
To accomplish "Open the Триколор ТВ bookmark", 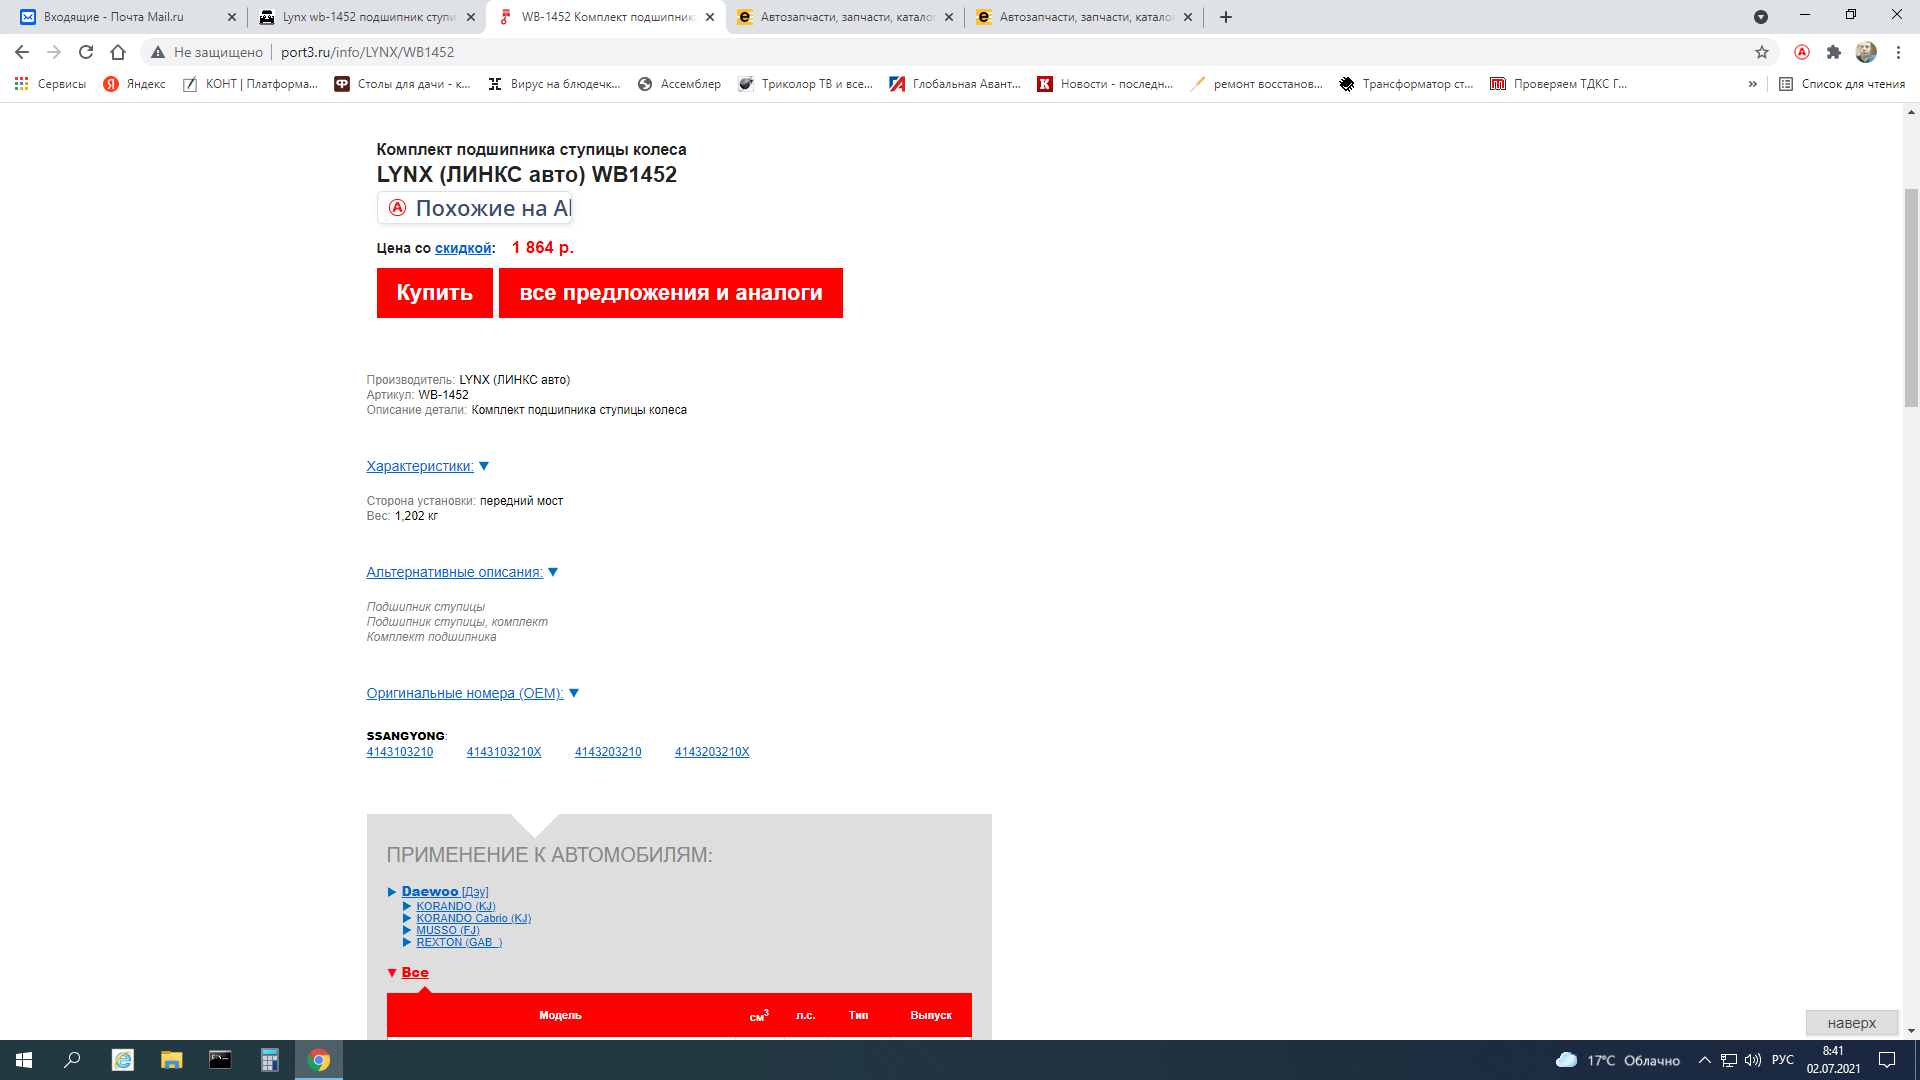I will 806,84.
